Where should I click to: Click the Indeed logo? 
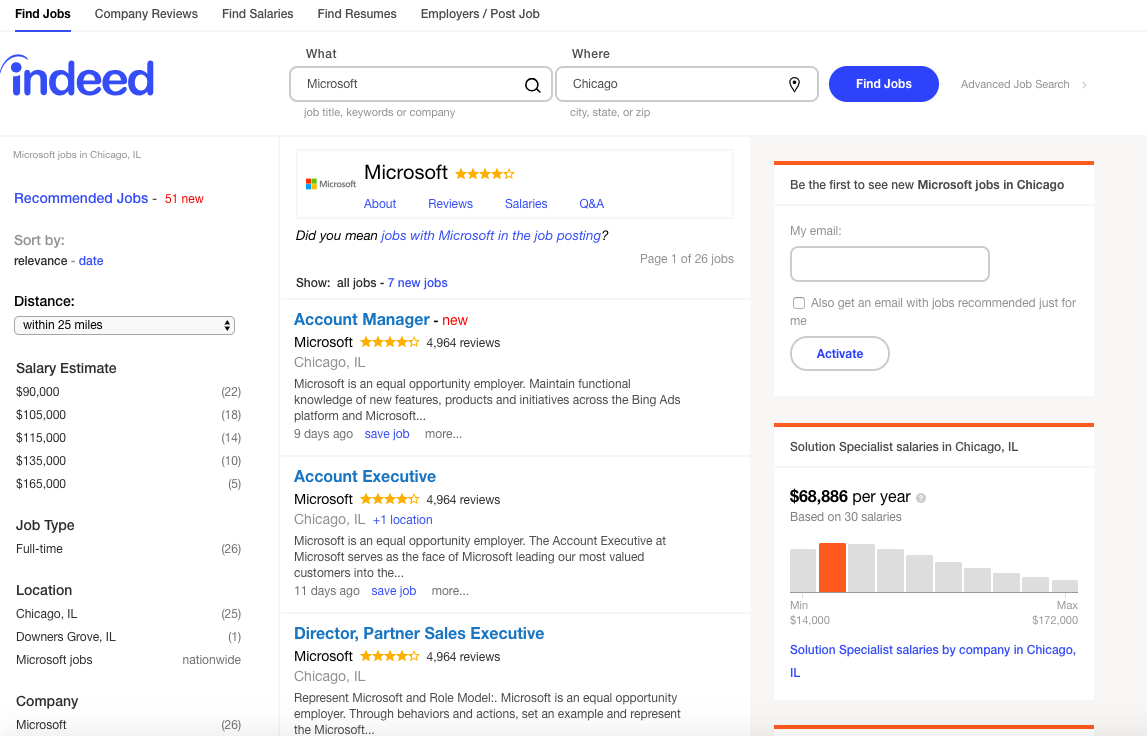[78, 76]
